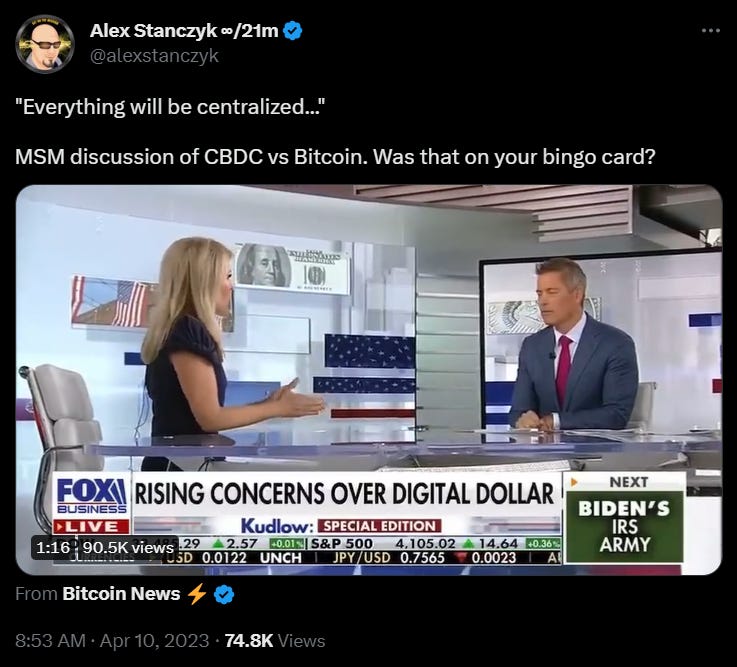The image size is (737, 667).
Task: Click the lightning bolt emoji after Bitcoin News
Action: (197, 594)
